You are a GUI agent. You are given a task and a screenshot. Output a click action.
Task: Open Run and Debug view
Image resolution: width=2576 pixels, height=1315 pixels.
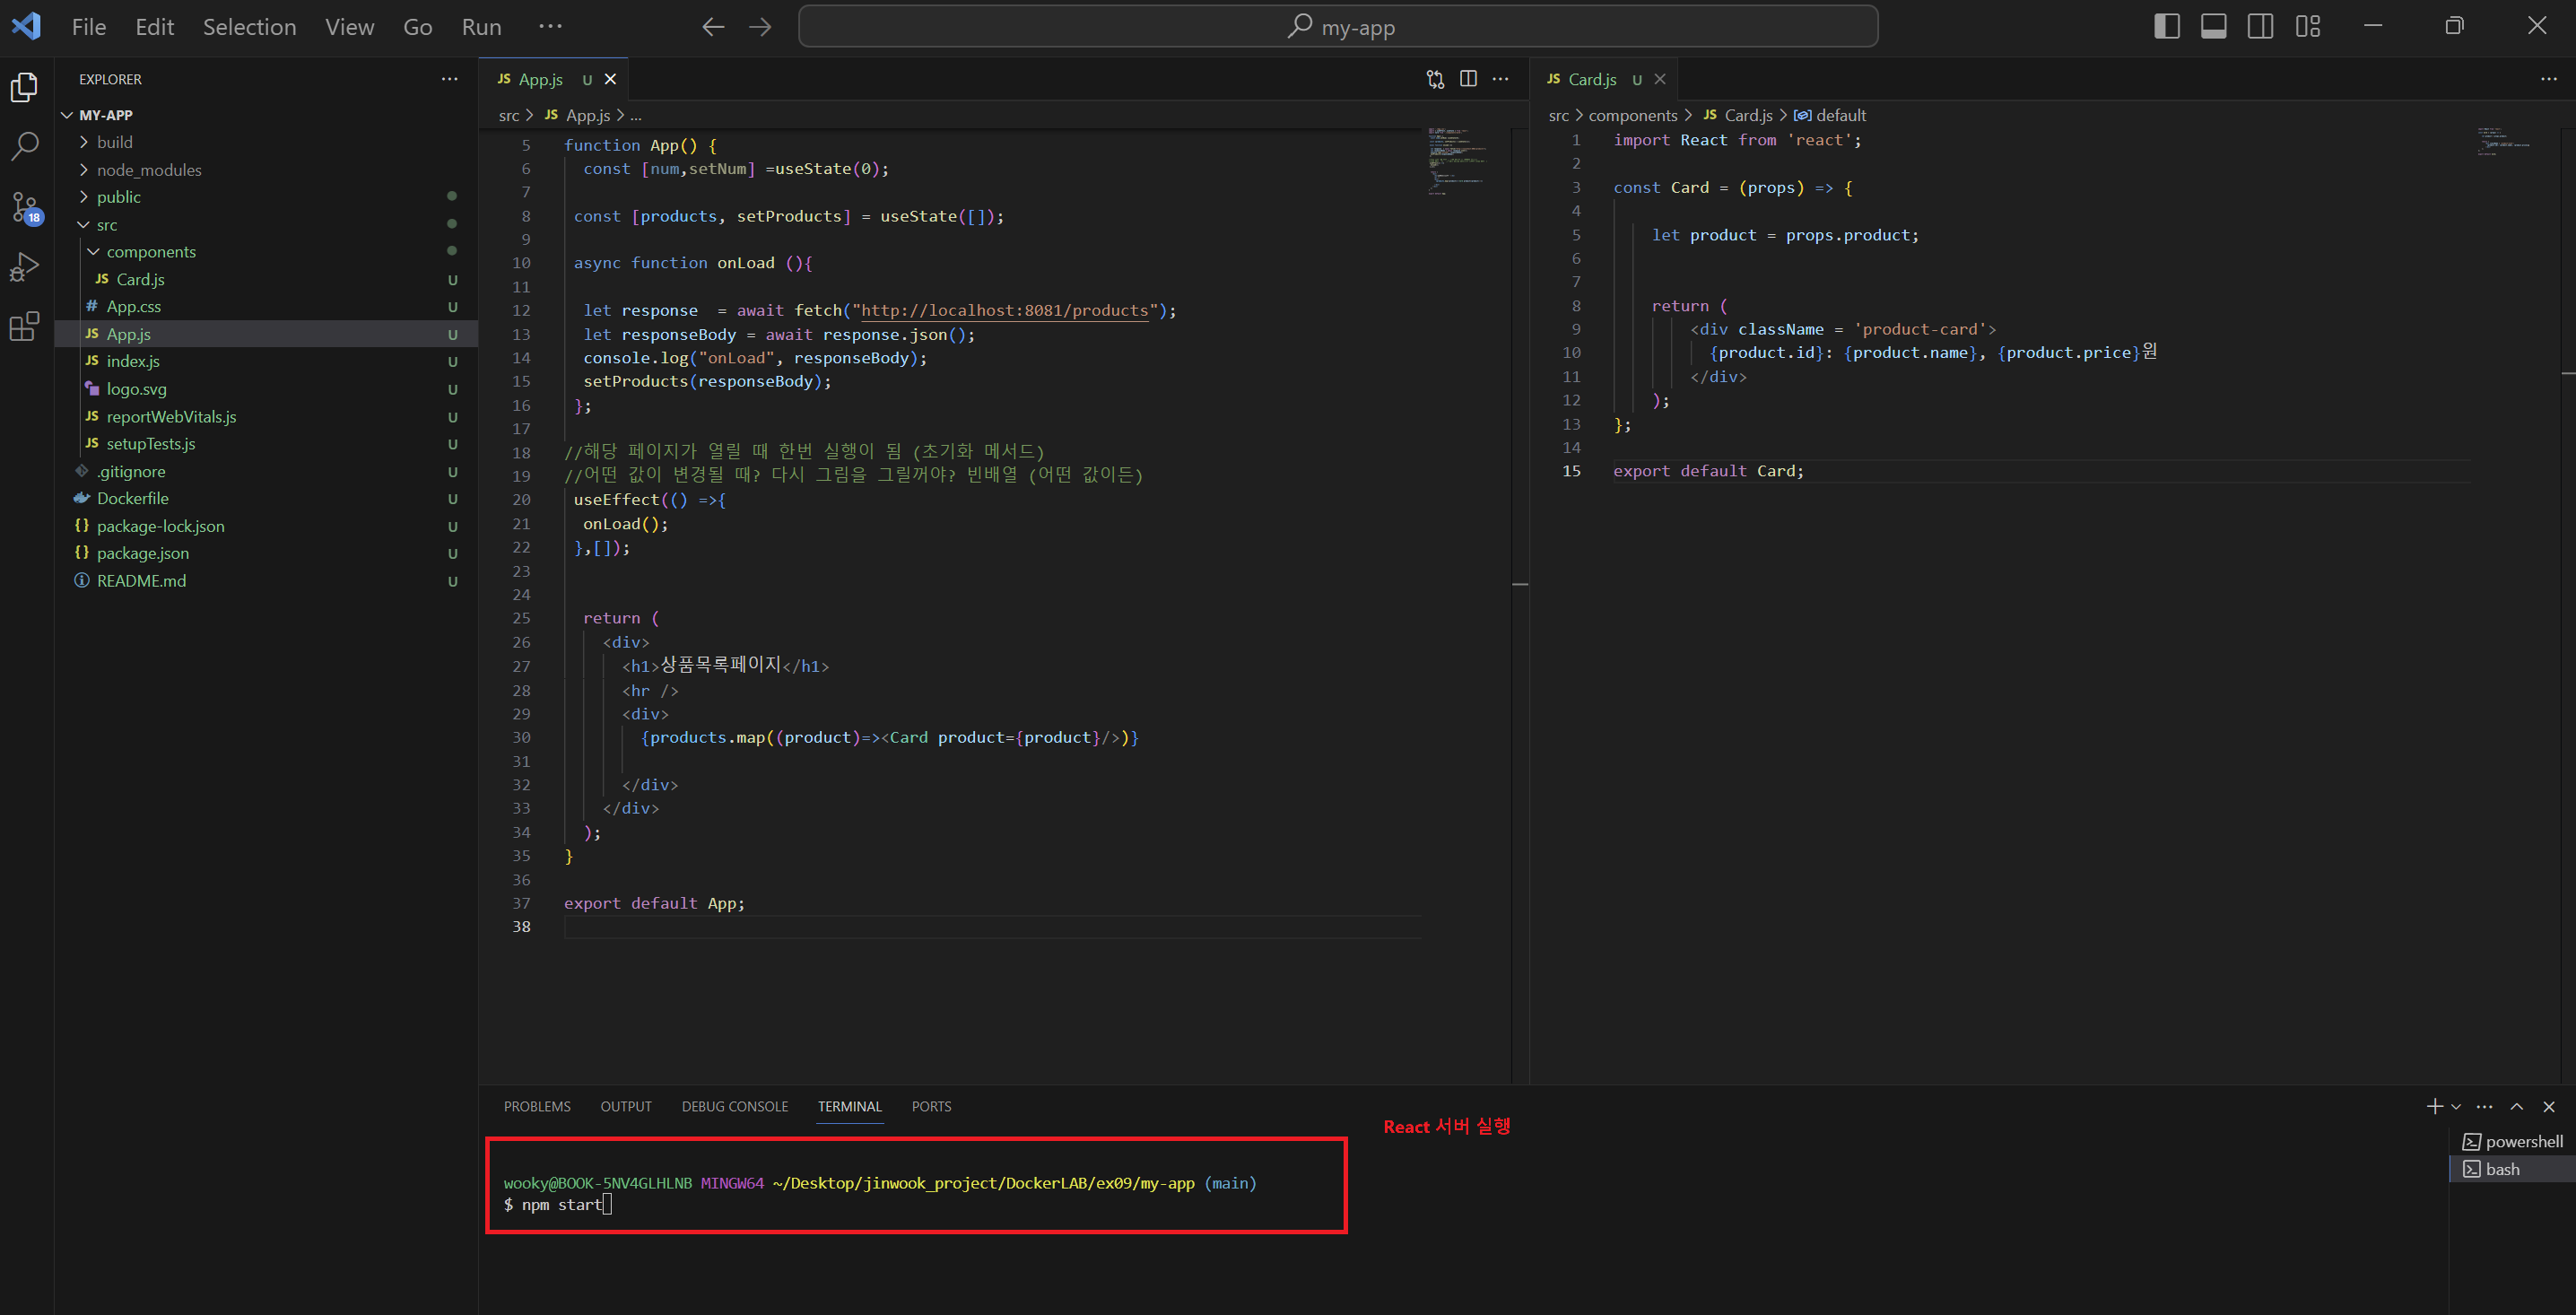pyautogui.click(x=25, y=267)
